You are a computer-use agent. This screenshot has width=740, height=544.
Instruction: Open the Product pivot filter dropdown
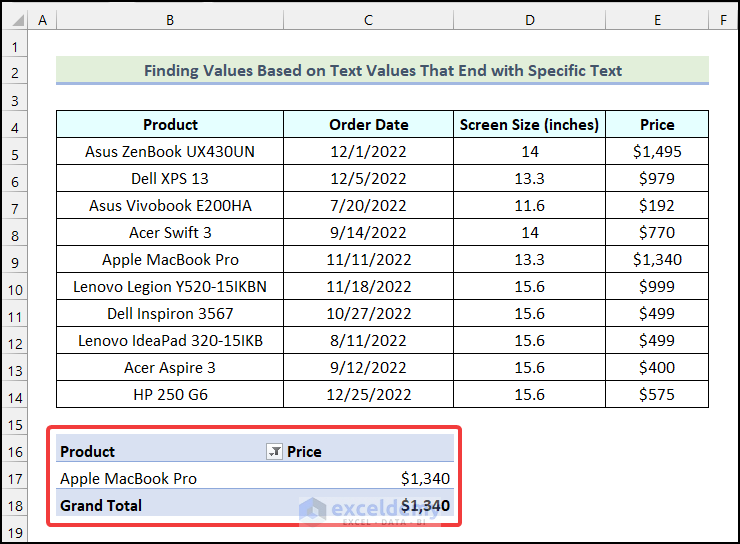(274, 452)
